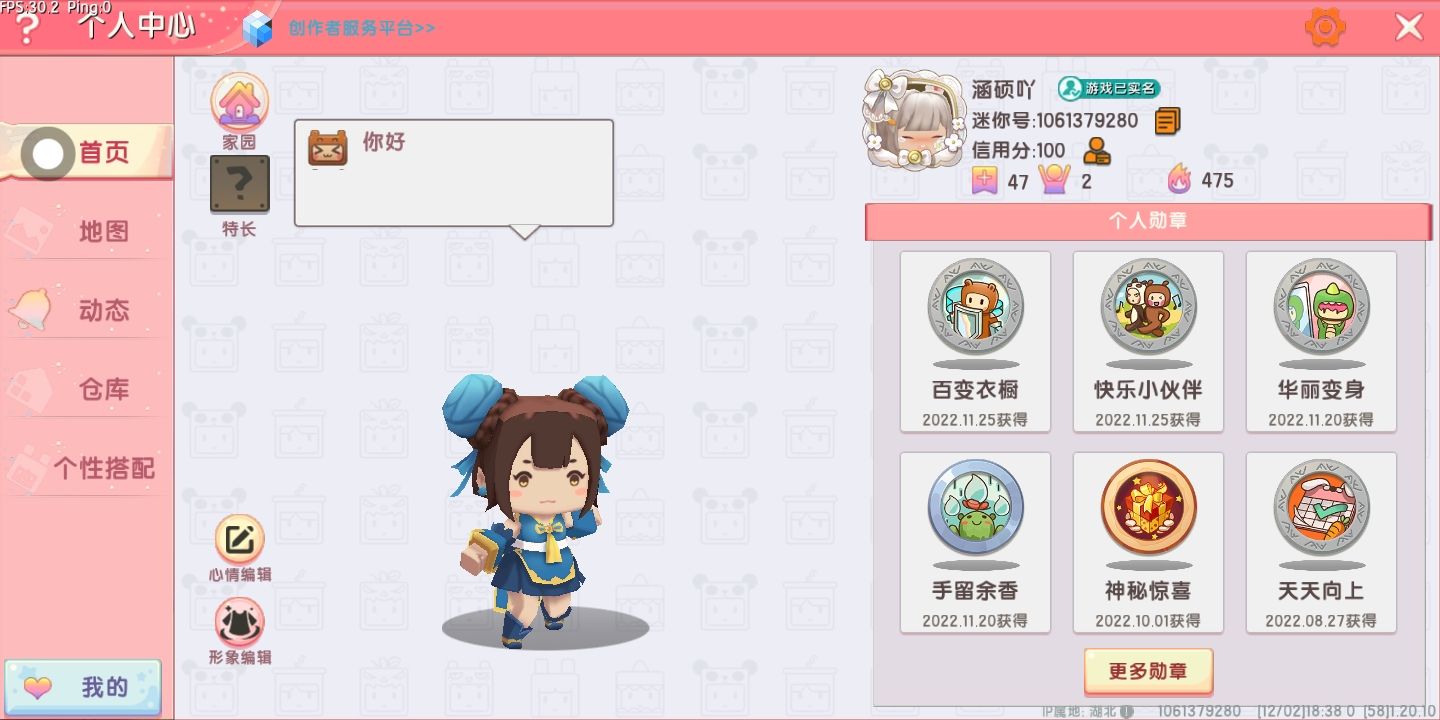Open 创作者服务平台 link
Image resolution: width=1440 pixels, height=720 pixels.
361,28
